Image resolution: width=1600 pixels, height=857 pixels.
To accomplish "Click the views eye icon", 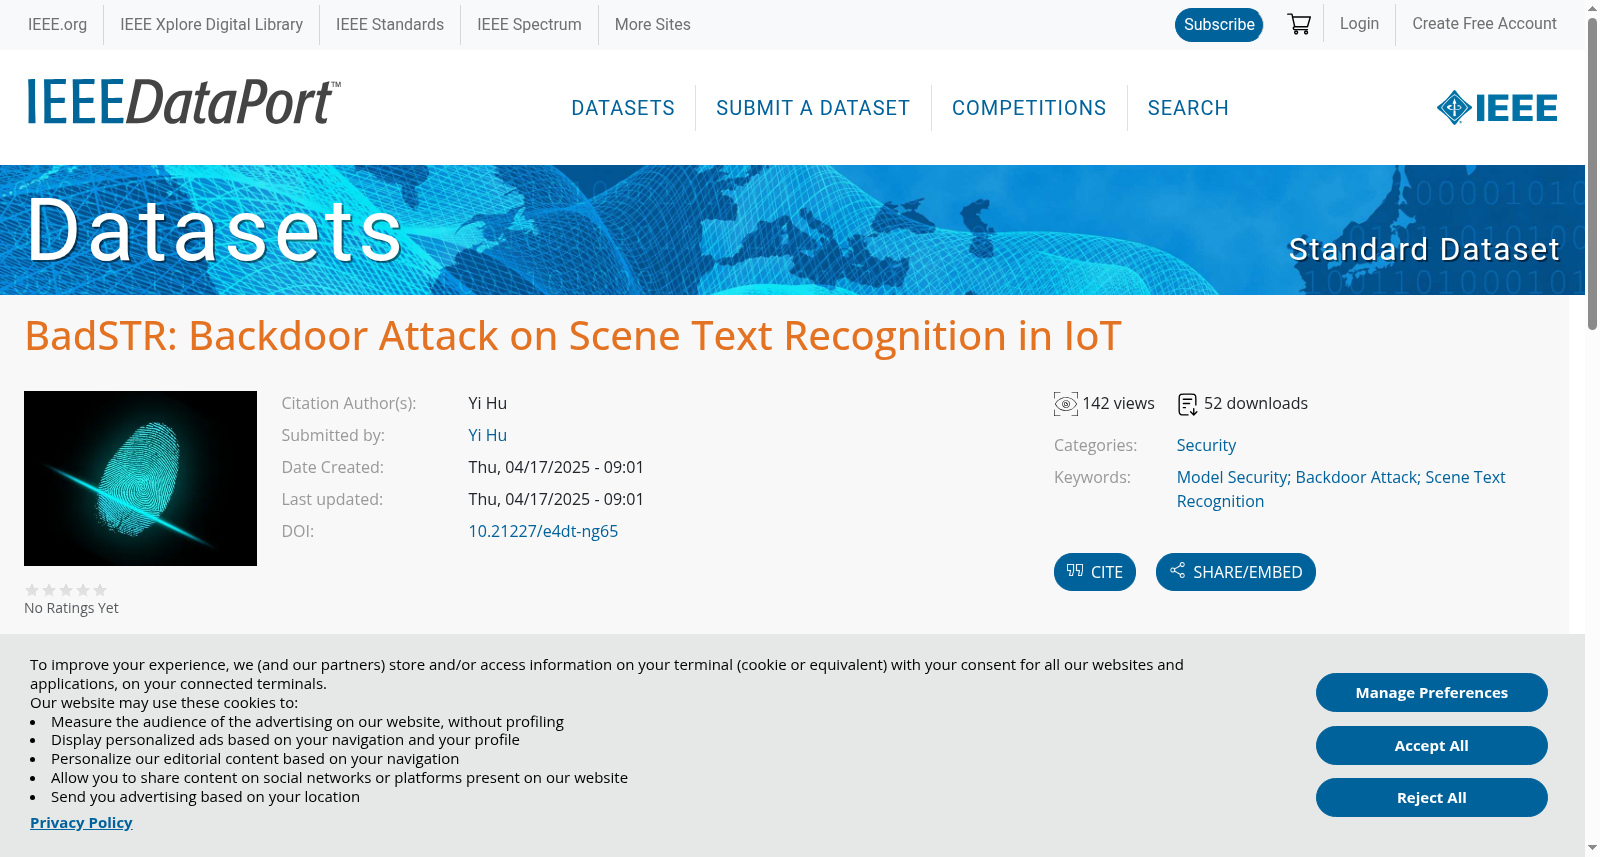I will coord(1066,404).
